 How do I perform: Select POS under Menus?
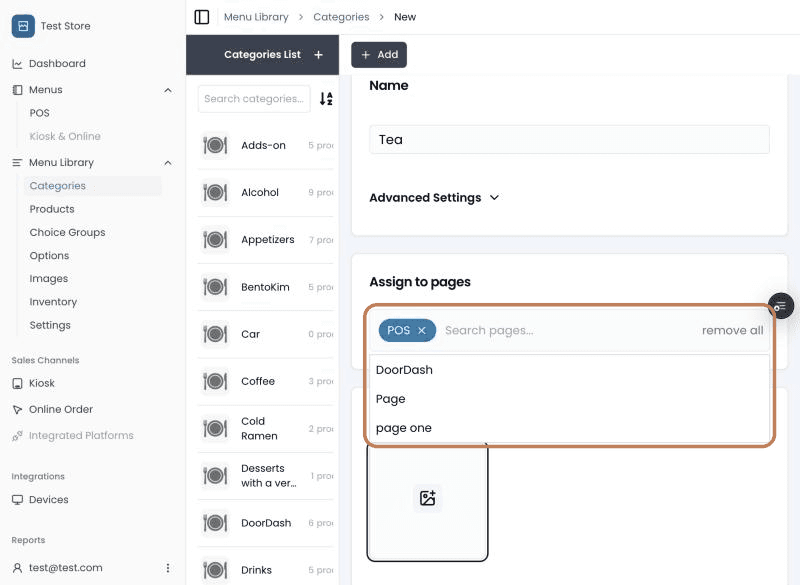coord(39,113)
